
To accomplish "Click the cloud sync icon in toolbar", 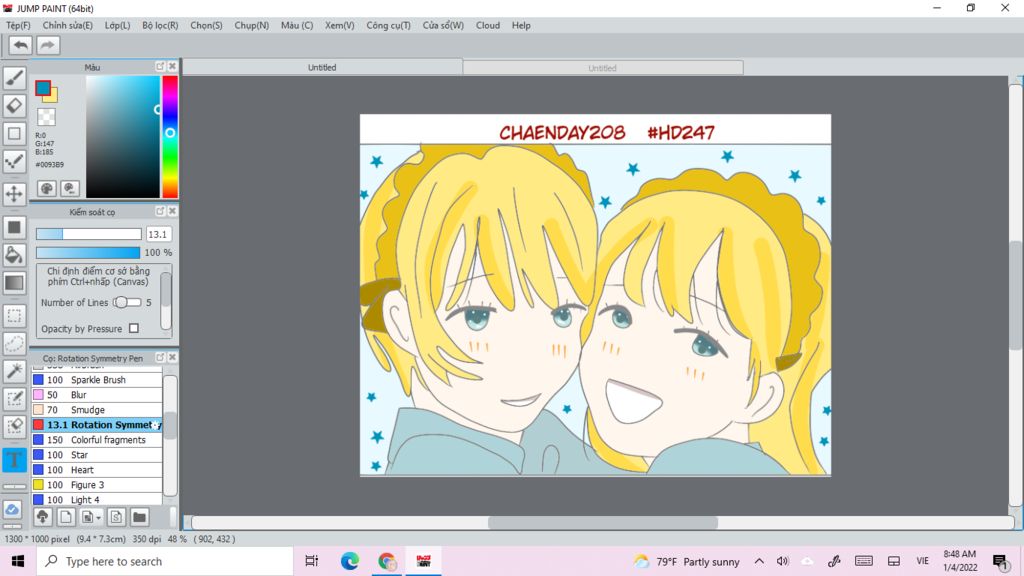I will [12, 509].
